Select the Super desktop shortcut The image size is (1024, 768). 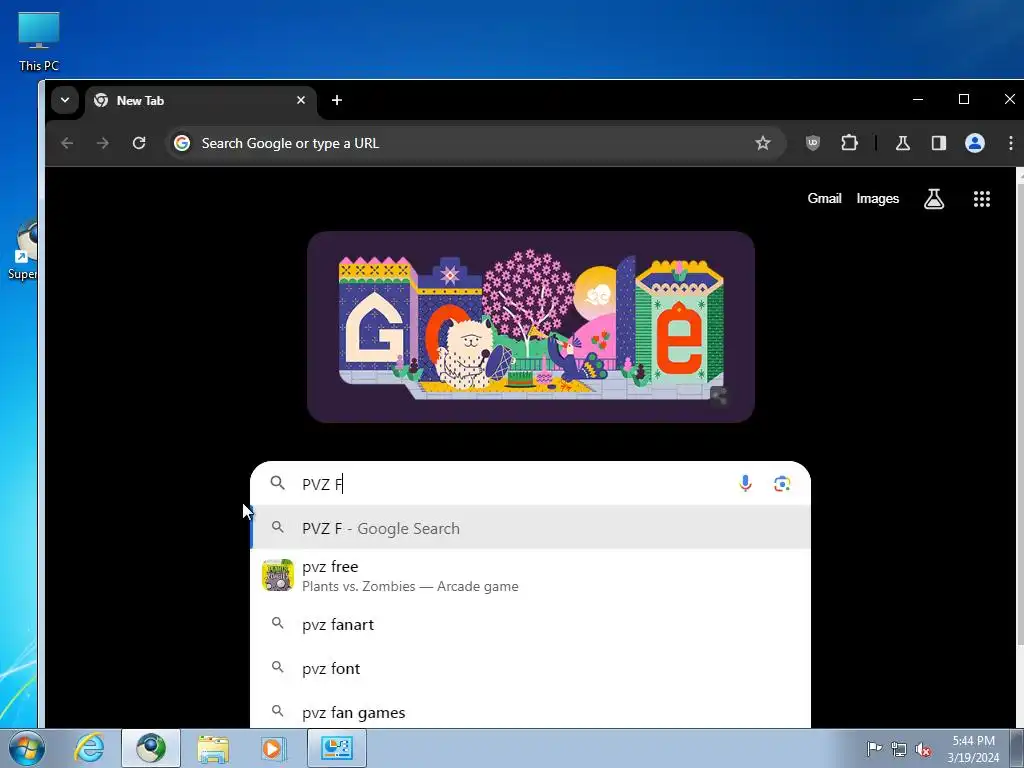point(22,251)
